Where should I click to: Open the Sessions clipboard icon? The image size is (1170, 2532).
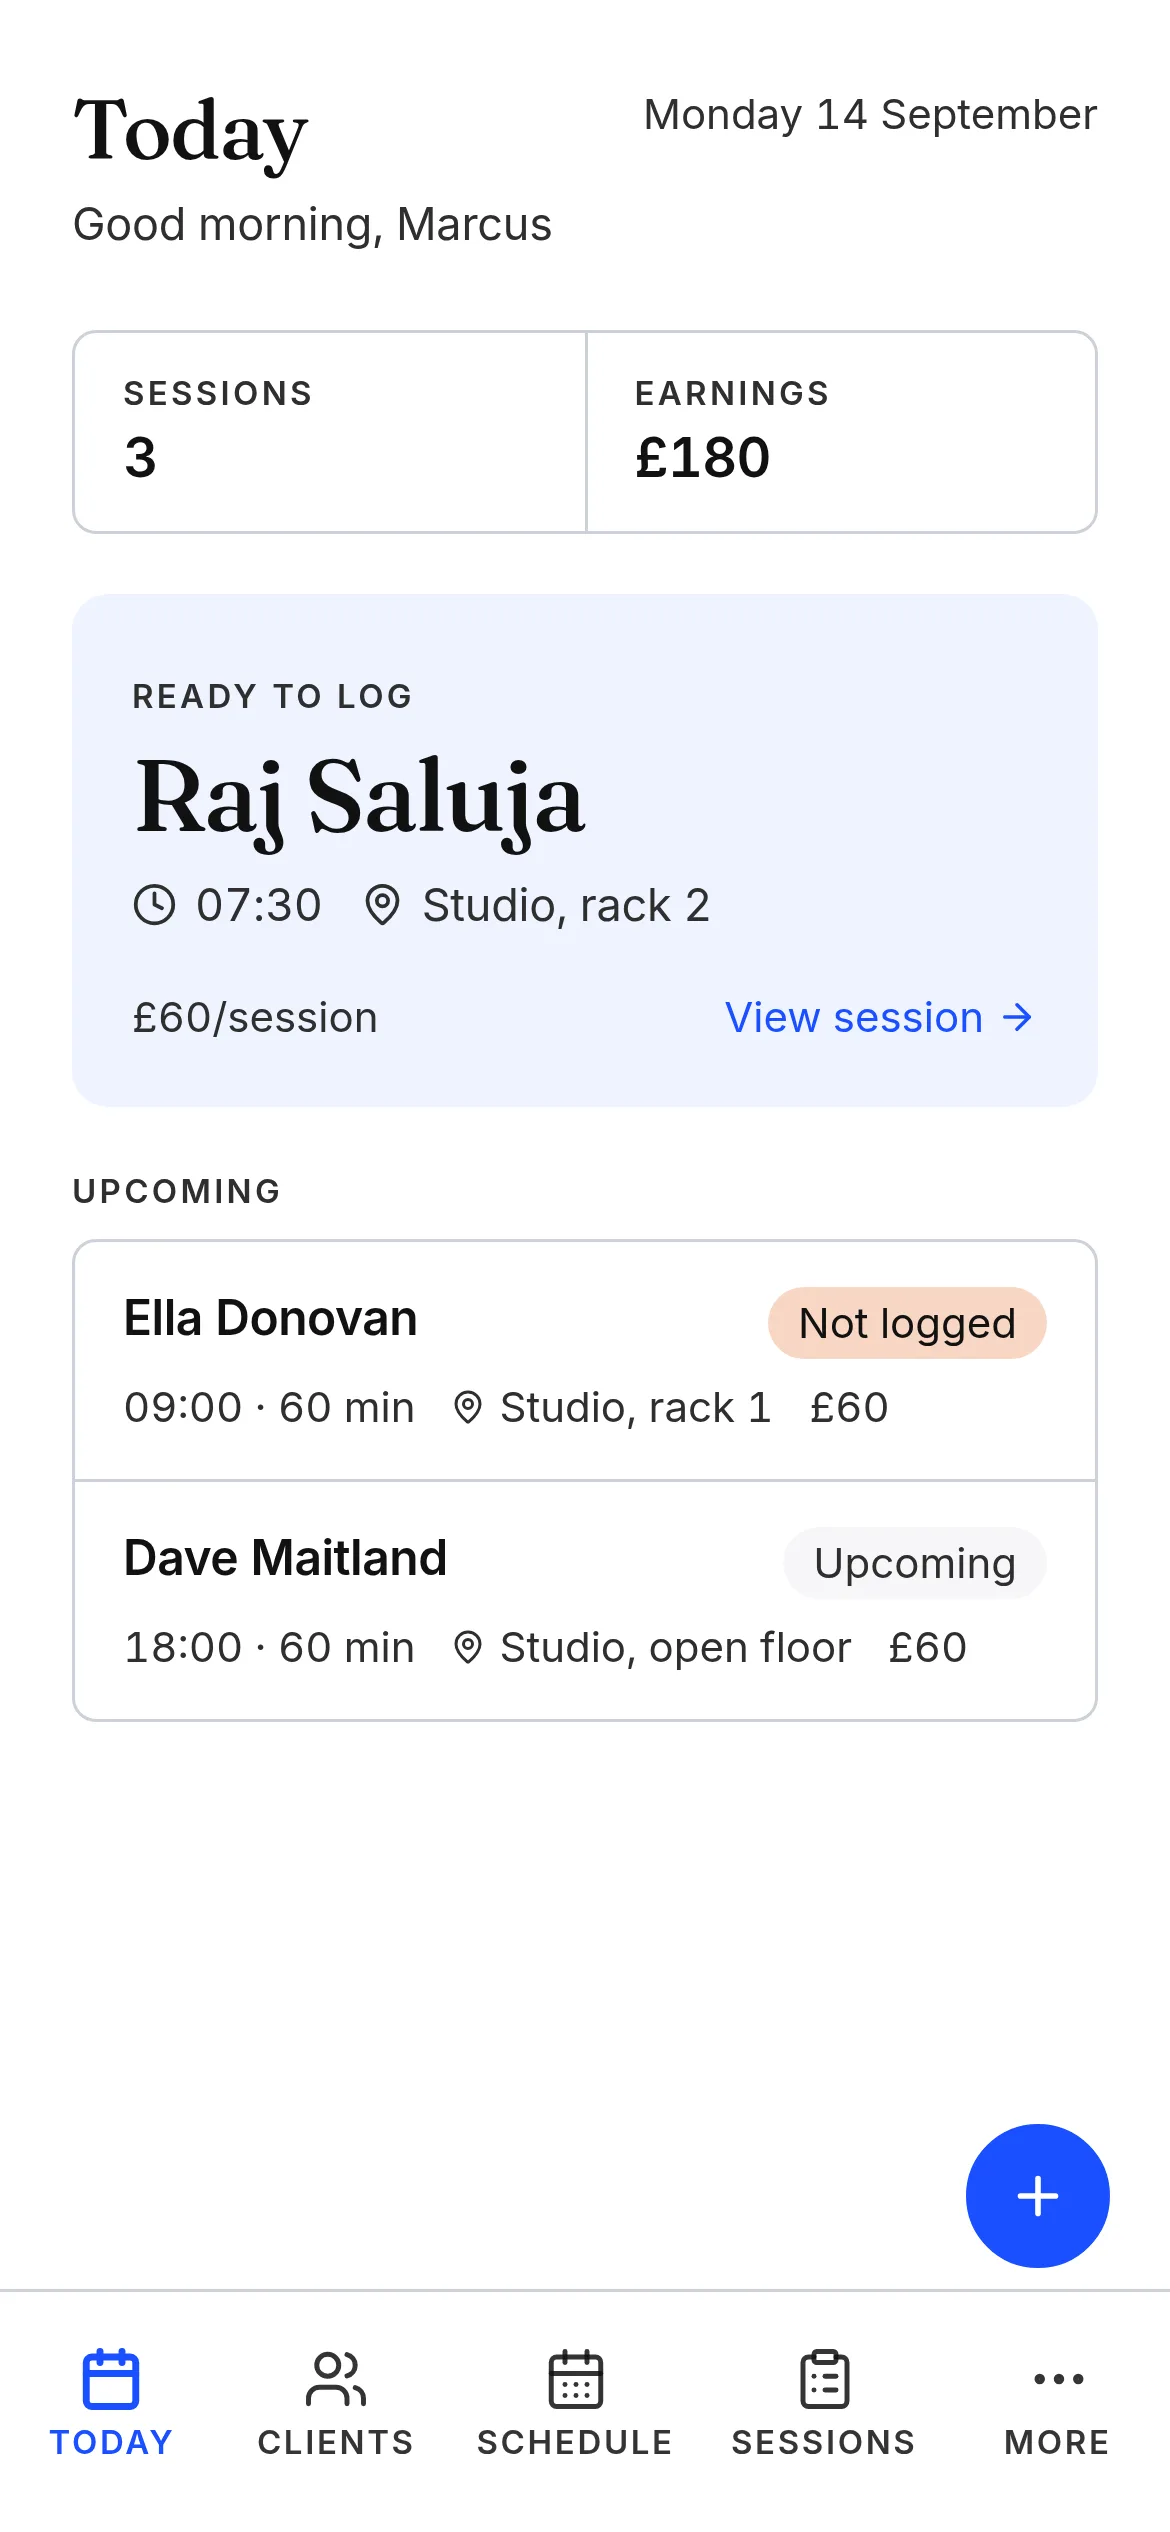click(x=824, y=2379)
